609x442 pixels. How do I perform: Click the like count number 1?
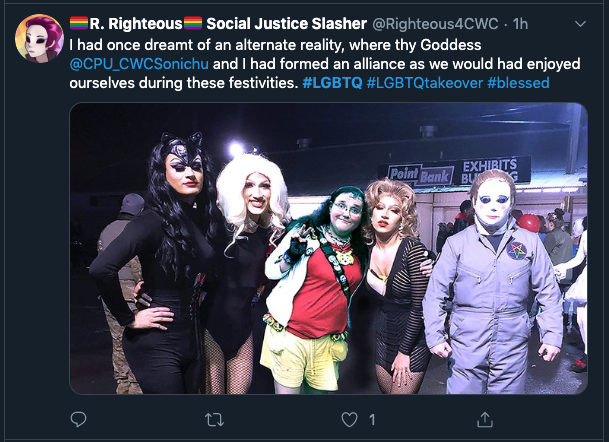coord(372,420)
